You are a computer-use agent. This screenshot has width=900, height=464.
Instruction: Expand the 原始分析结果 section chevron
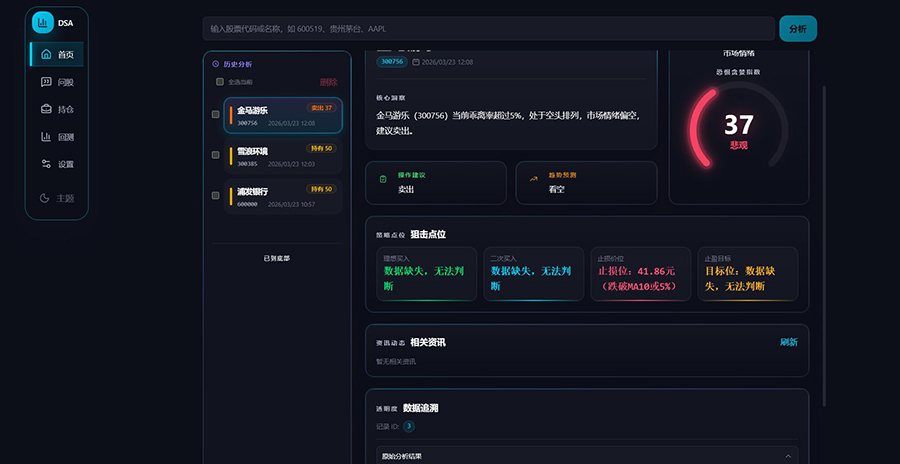pos(788,456)
